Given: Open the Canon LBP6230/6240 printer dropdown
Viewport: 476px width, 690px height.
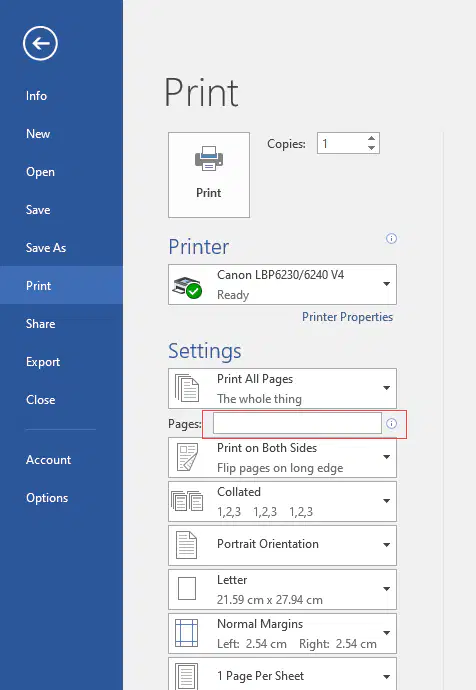Looking at the screenshot, I should click(x=282, y=284).
